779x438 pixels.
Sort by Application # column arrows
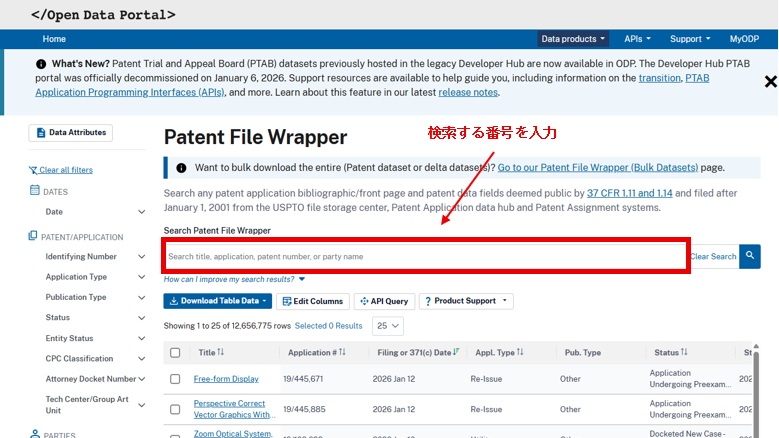342,352
